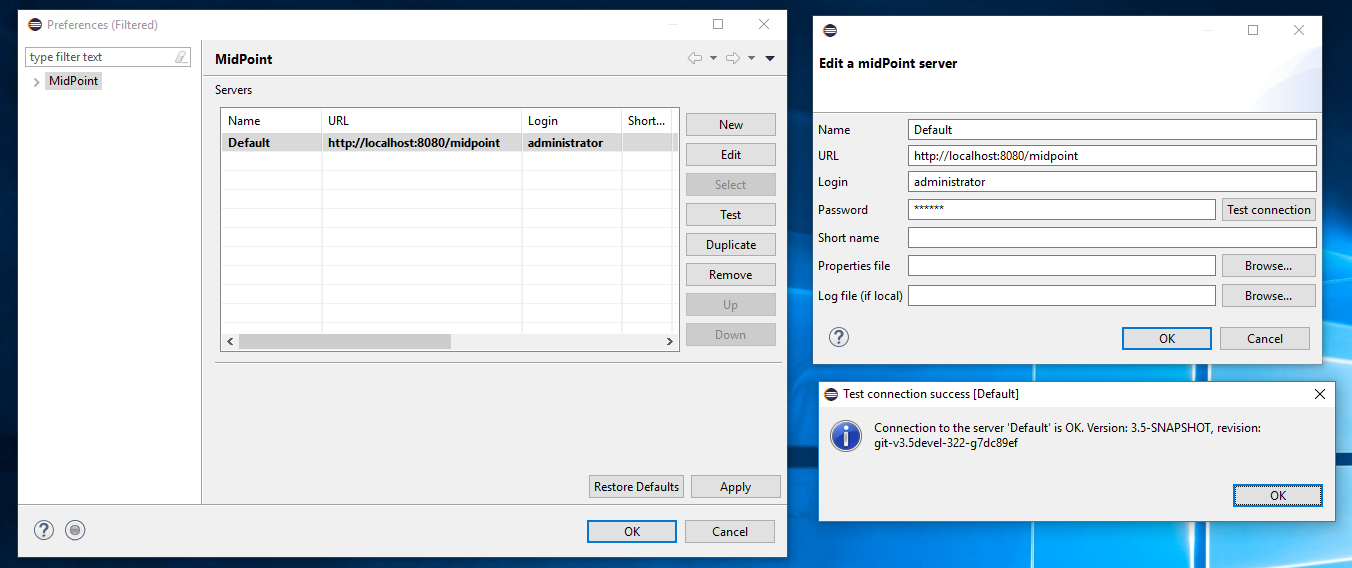Click Restore Defaults in Preferences
Screen dimensions: 1352x568
[x=636, y=487]
